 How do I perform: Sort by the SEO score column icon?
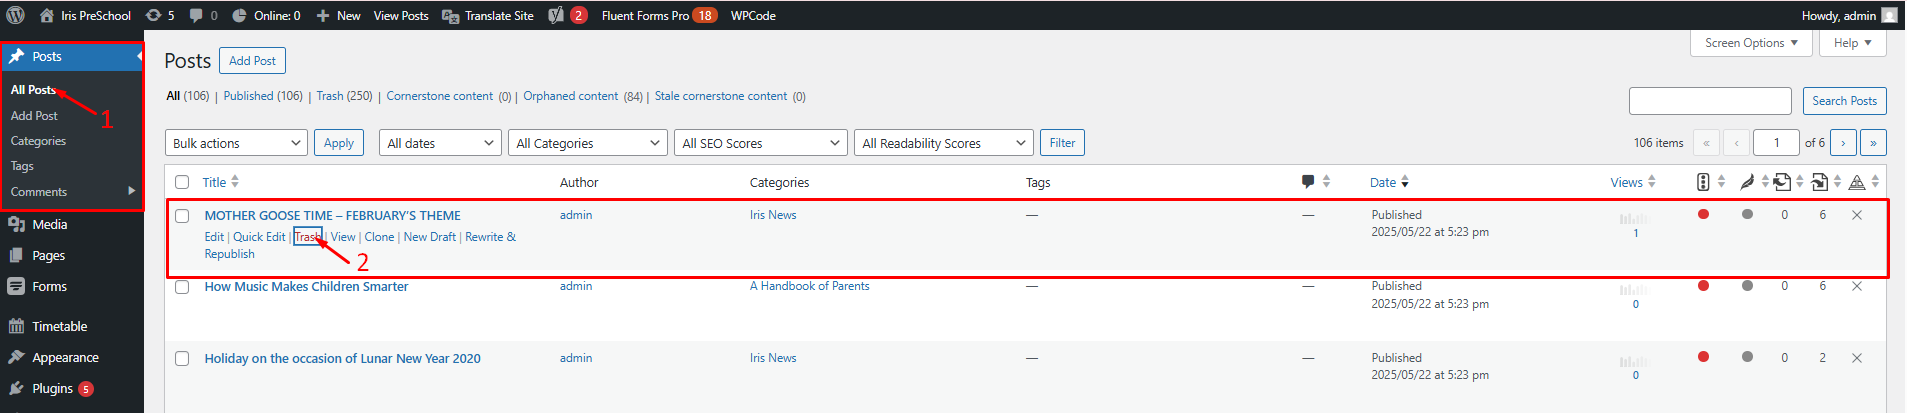(x=1703, y=182)
